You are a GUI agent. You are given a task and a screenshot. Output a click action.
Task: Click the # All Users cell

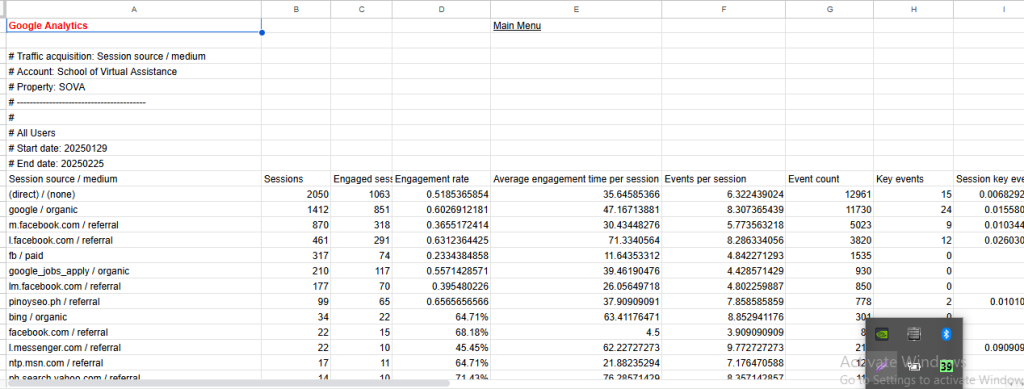(134, 132)
